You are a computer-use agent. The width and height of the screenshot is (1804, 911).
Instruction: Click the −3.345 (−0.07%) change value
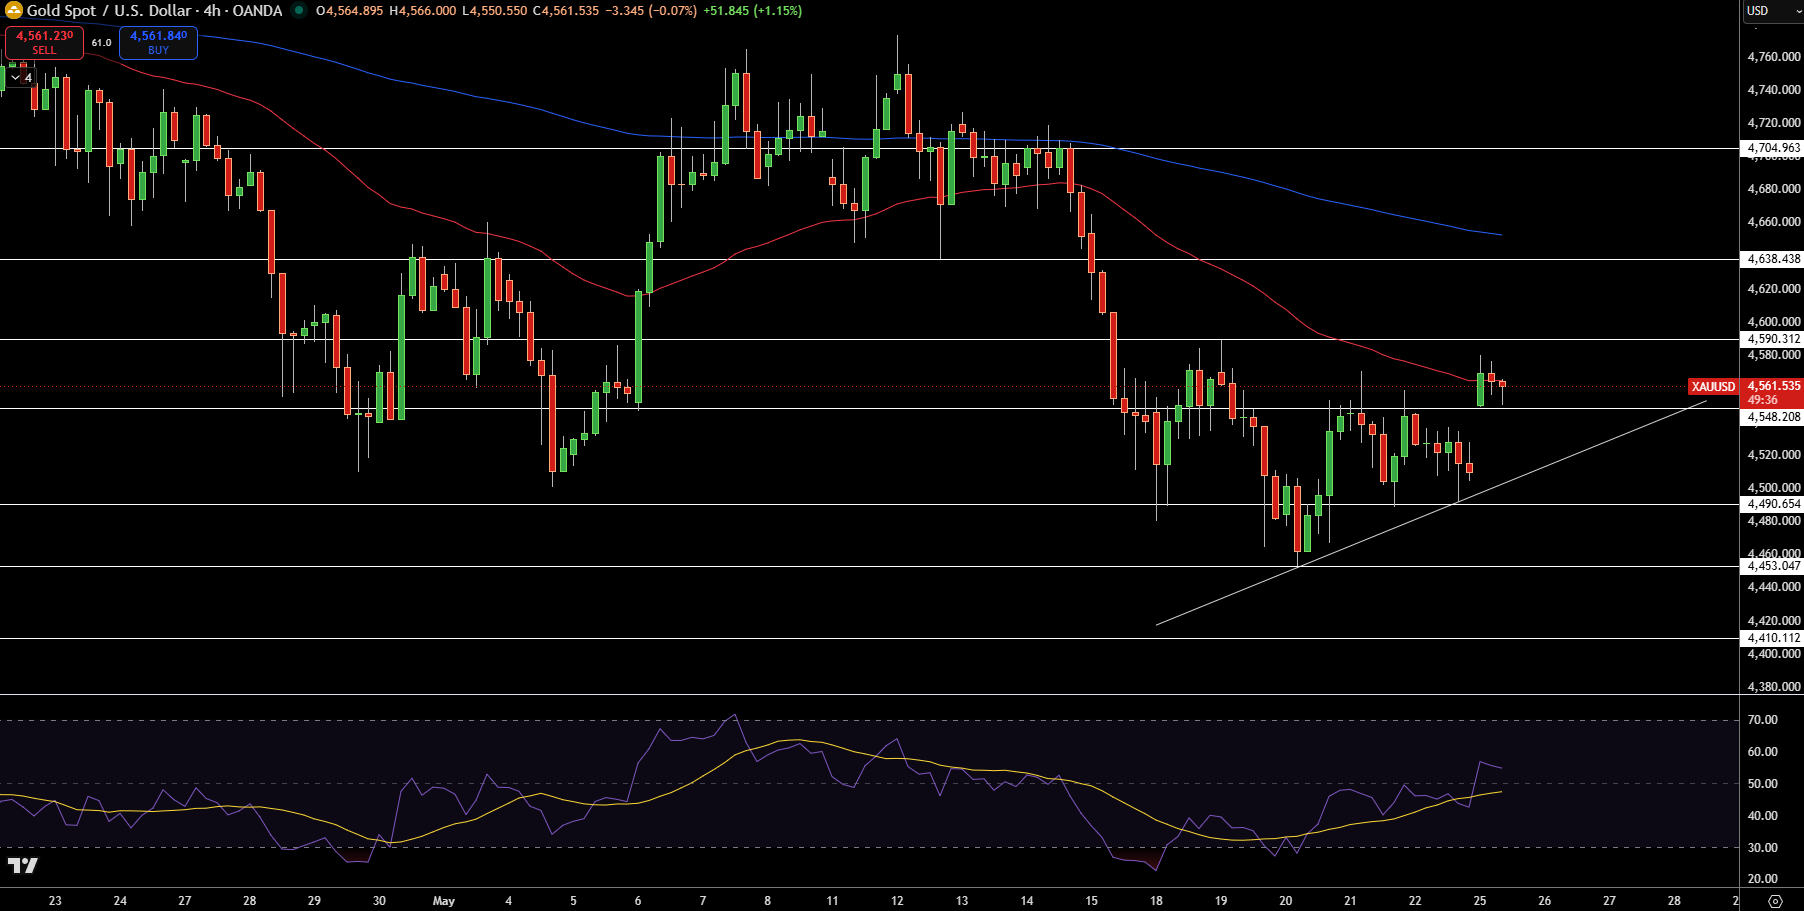(651, 11)
